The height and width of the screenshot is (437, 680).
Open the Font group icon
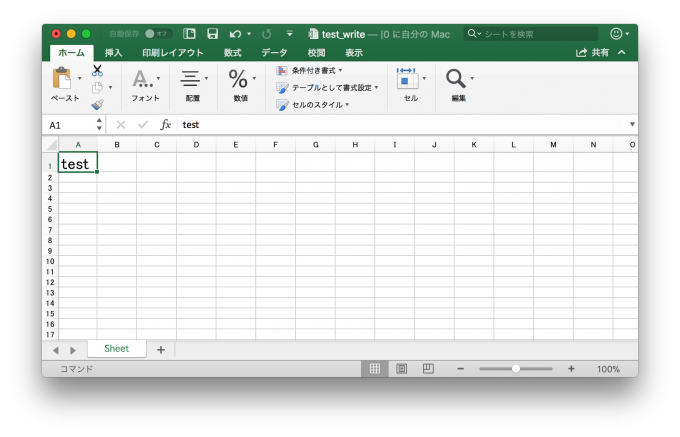coord(142,78)
